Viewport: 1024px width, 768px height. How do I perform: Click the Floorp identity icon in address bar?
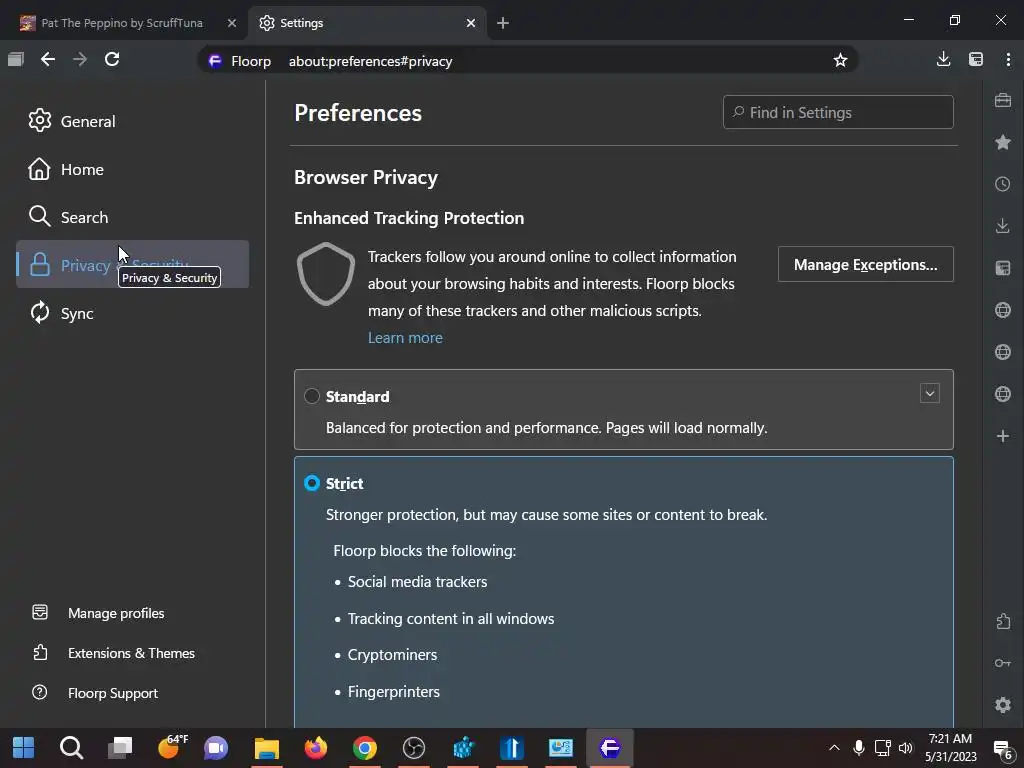click(x=215, y=61)
